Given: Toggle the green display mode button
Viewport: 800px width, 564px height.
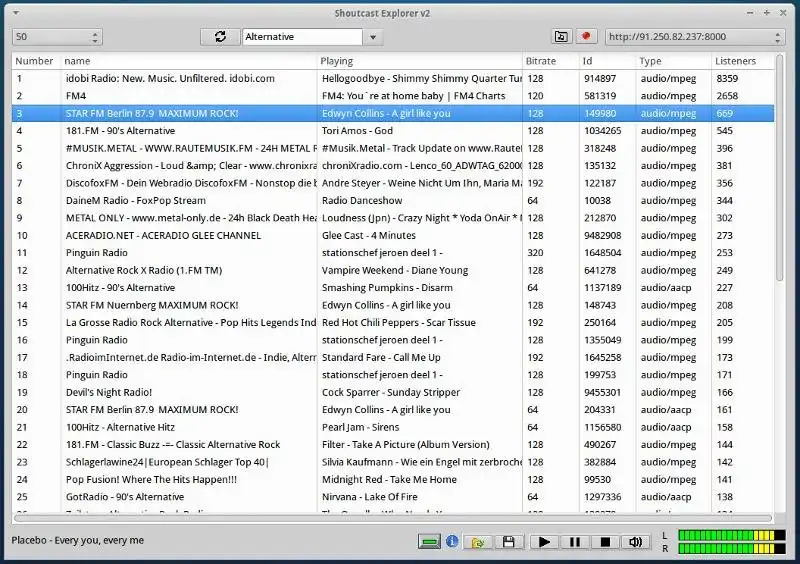Looking at the screenshot, I should (429, 542).
